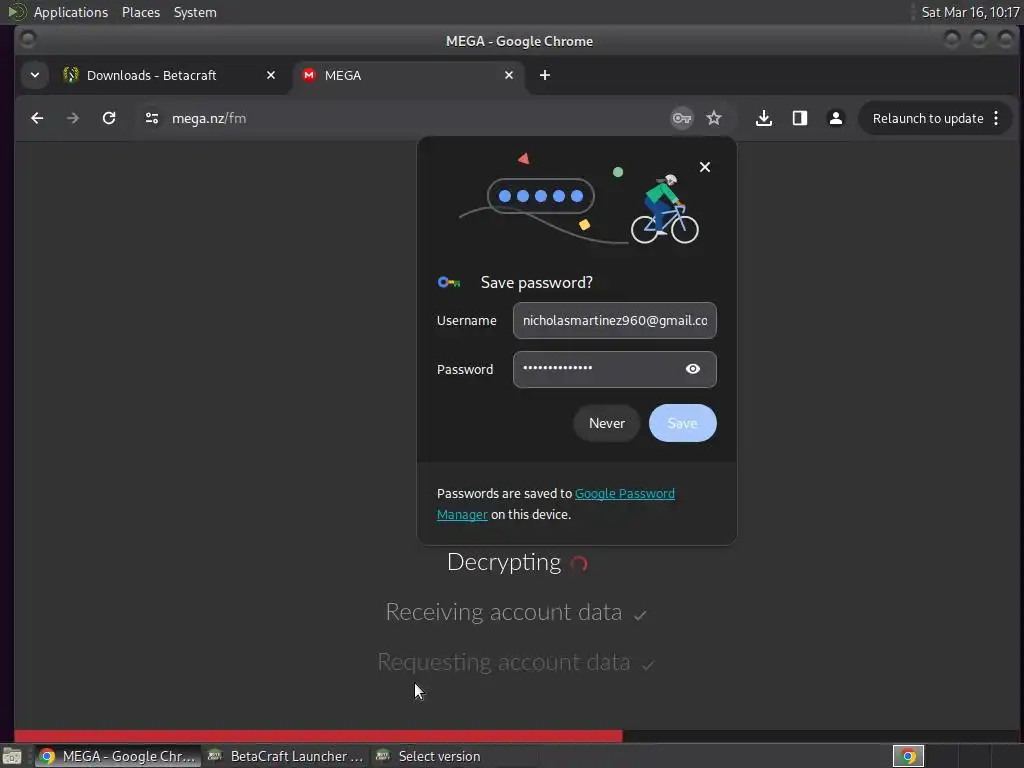Expand the tab search dropdown arrow

coord(35,75)
